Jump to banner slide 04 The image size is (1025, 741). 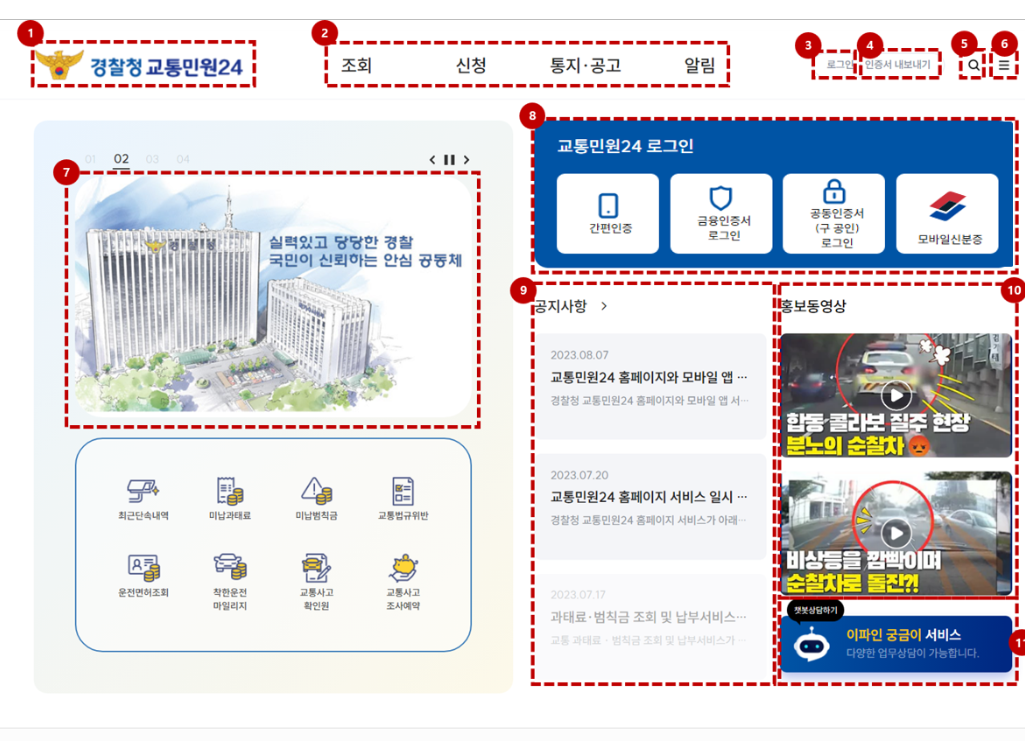pos(183,159)
